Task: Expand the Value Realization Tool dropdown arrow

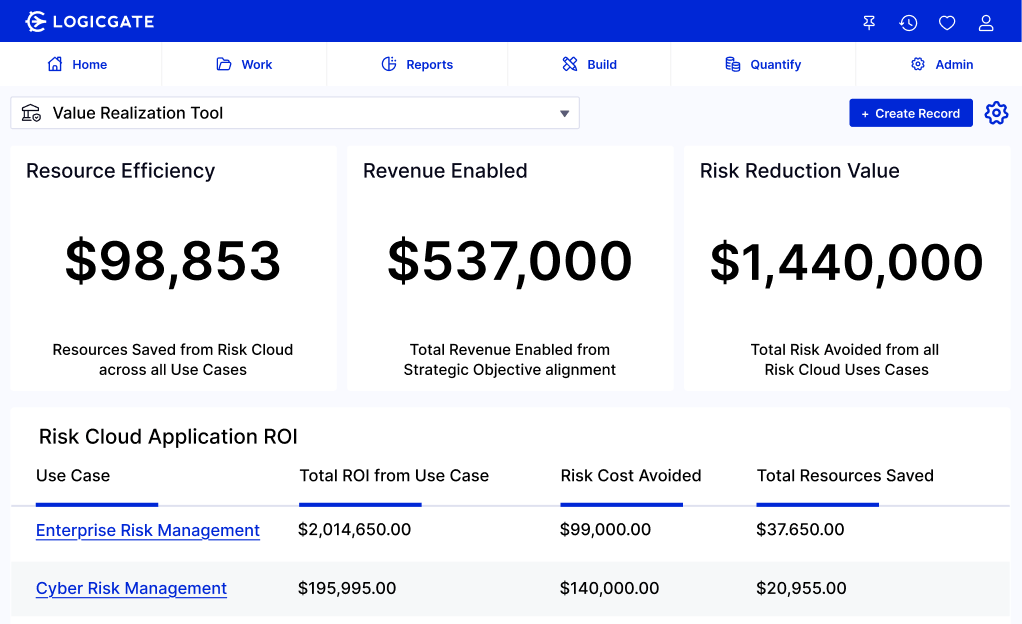Action: click(x=565, y=114)
